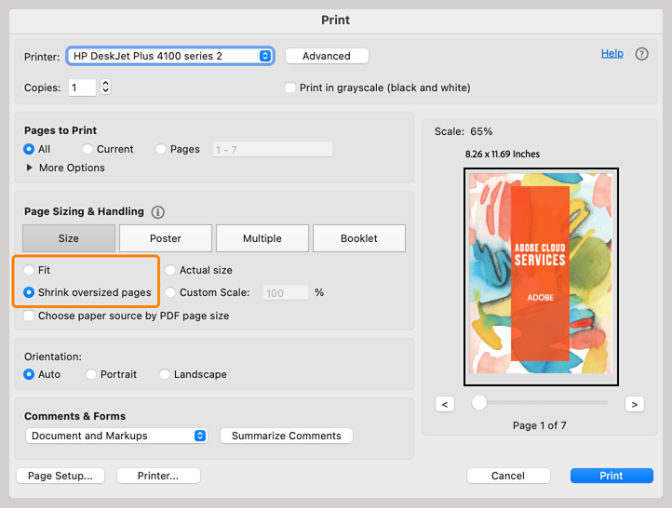Click the blue Print button
Viewport: 672px width, 508px height.
[x=611, y=476]
